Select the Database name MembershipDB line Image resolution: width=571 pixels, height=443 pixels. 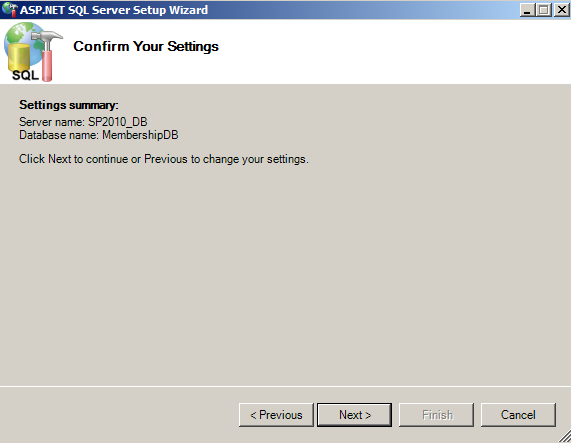click(99, 135)
